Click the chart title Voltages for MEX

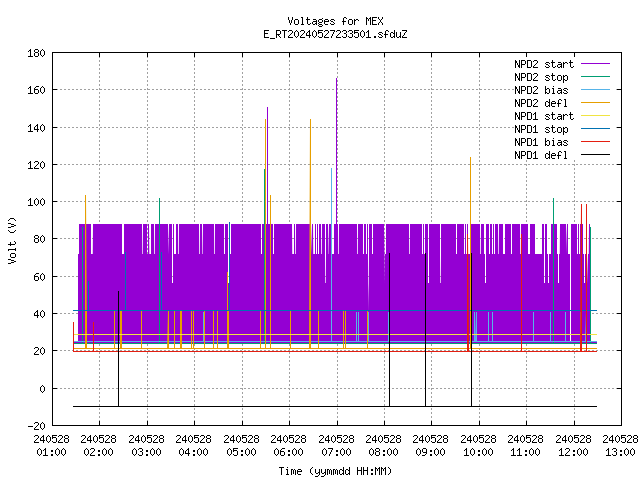pyautogui.click(x=336, y=21)
